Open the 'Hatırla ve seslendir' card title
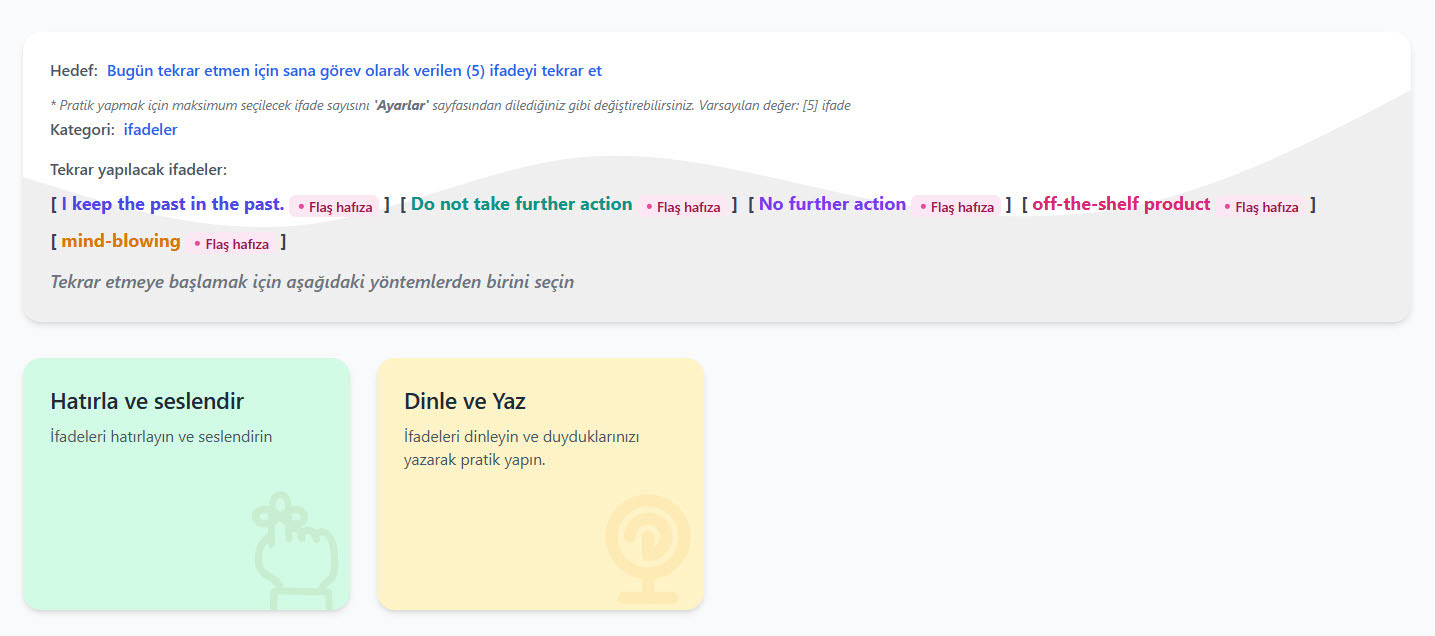This screenshot has height=636, width=1435. (147, 401)
